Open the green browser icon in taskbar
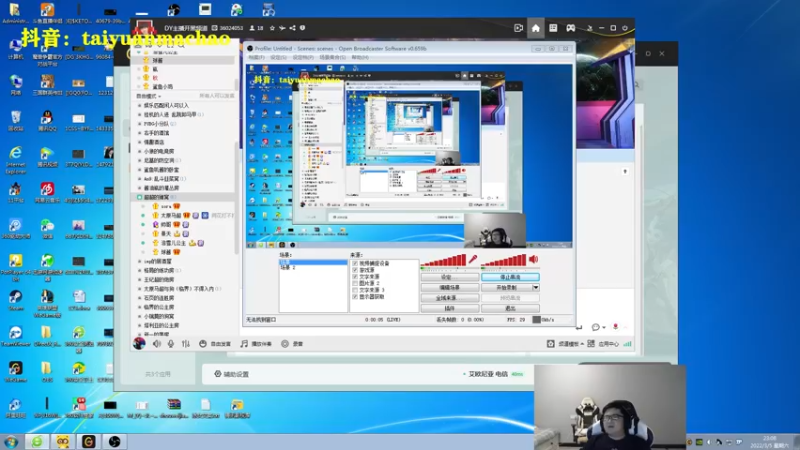Screen dimensions: 800x450 point(37,441)
